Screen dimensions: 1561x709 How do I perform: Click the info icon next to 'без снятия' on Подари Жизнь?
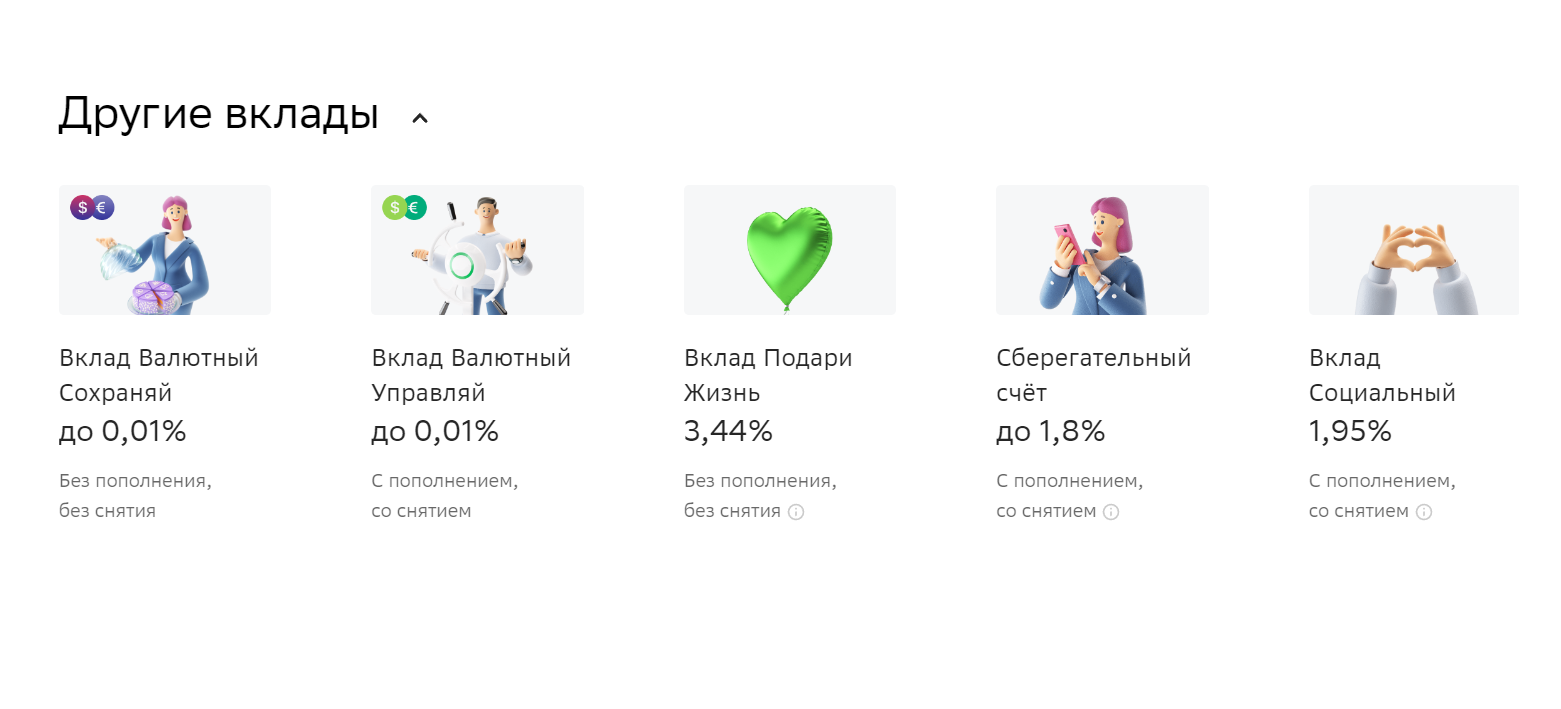coord(795,512)
